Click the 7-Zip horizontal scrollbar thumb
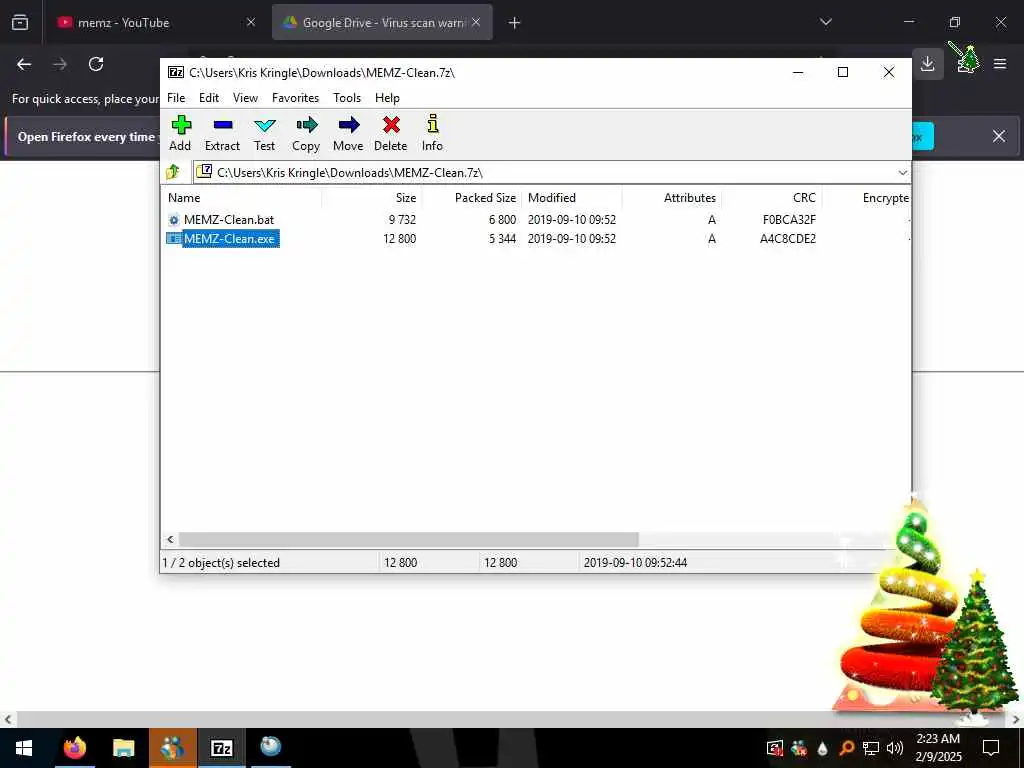 pyautogui.click(x=409, y=539)
